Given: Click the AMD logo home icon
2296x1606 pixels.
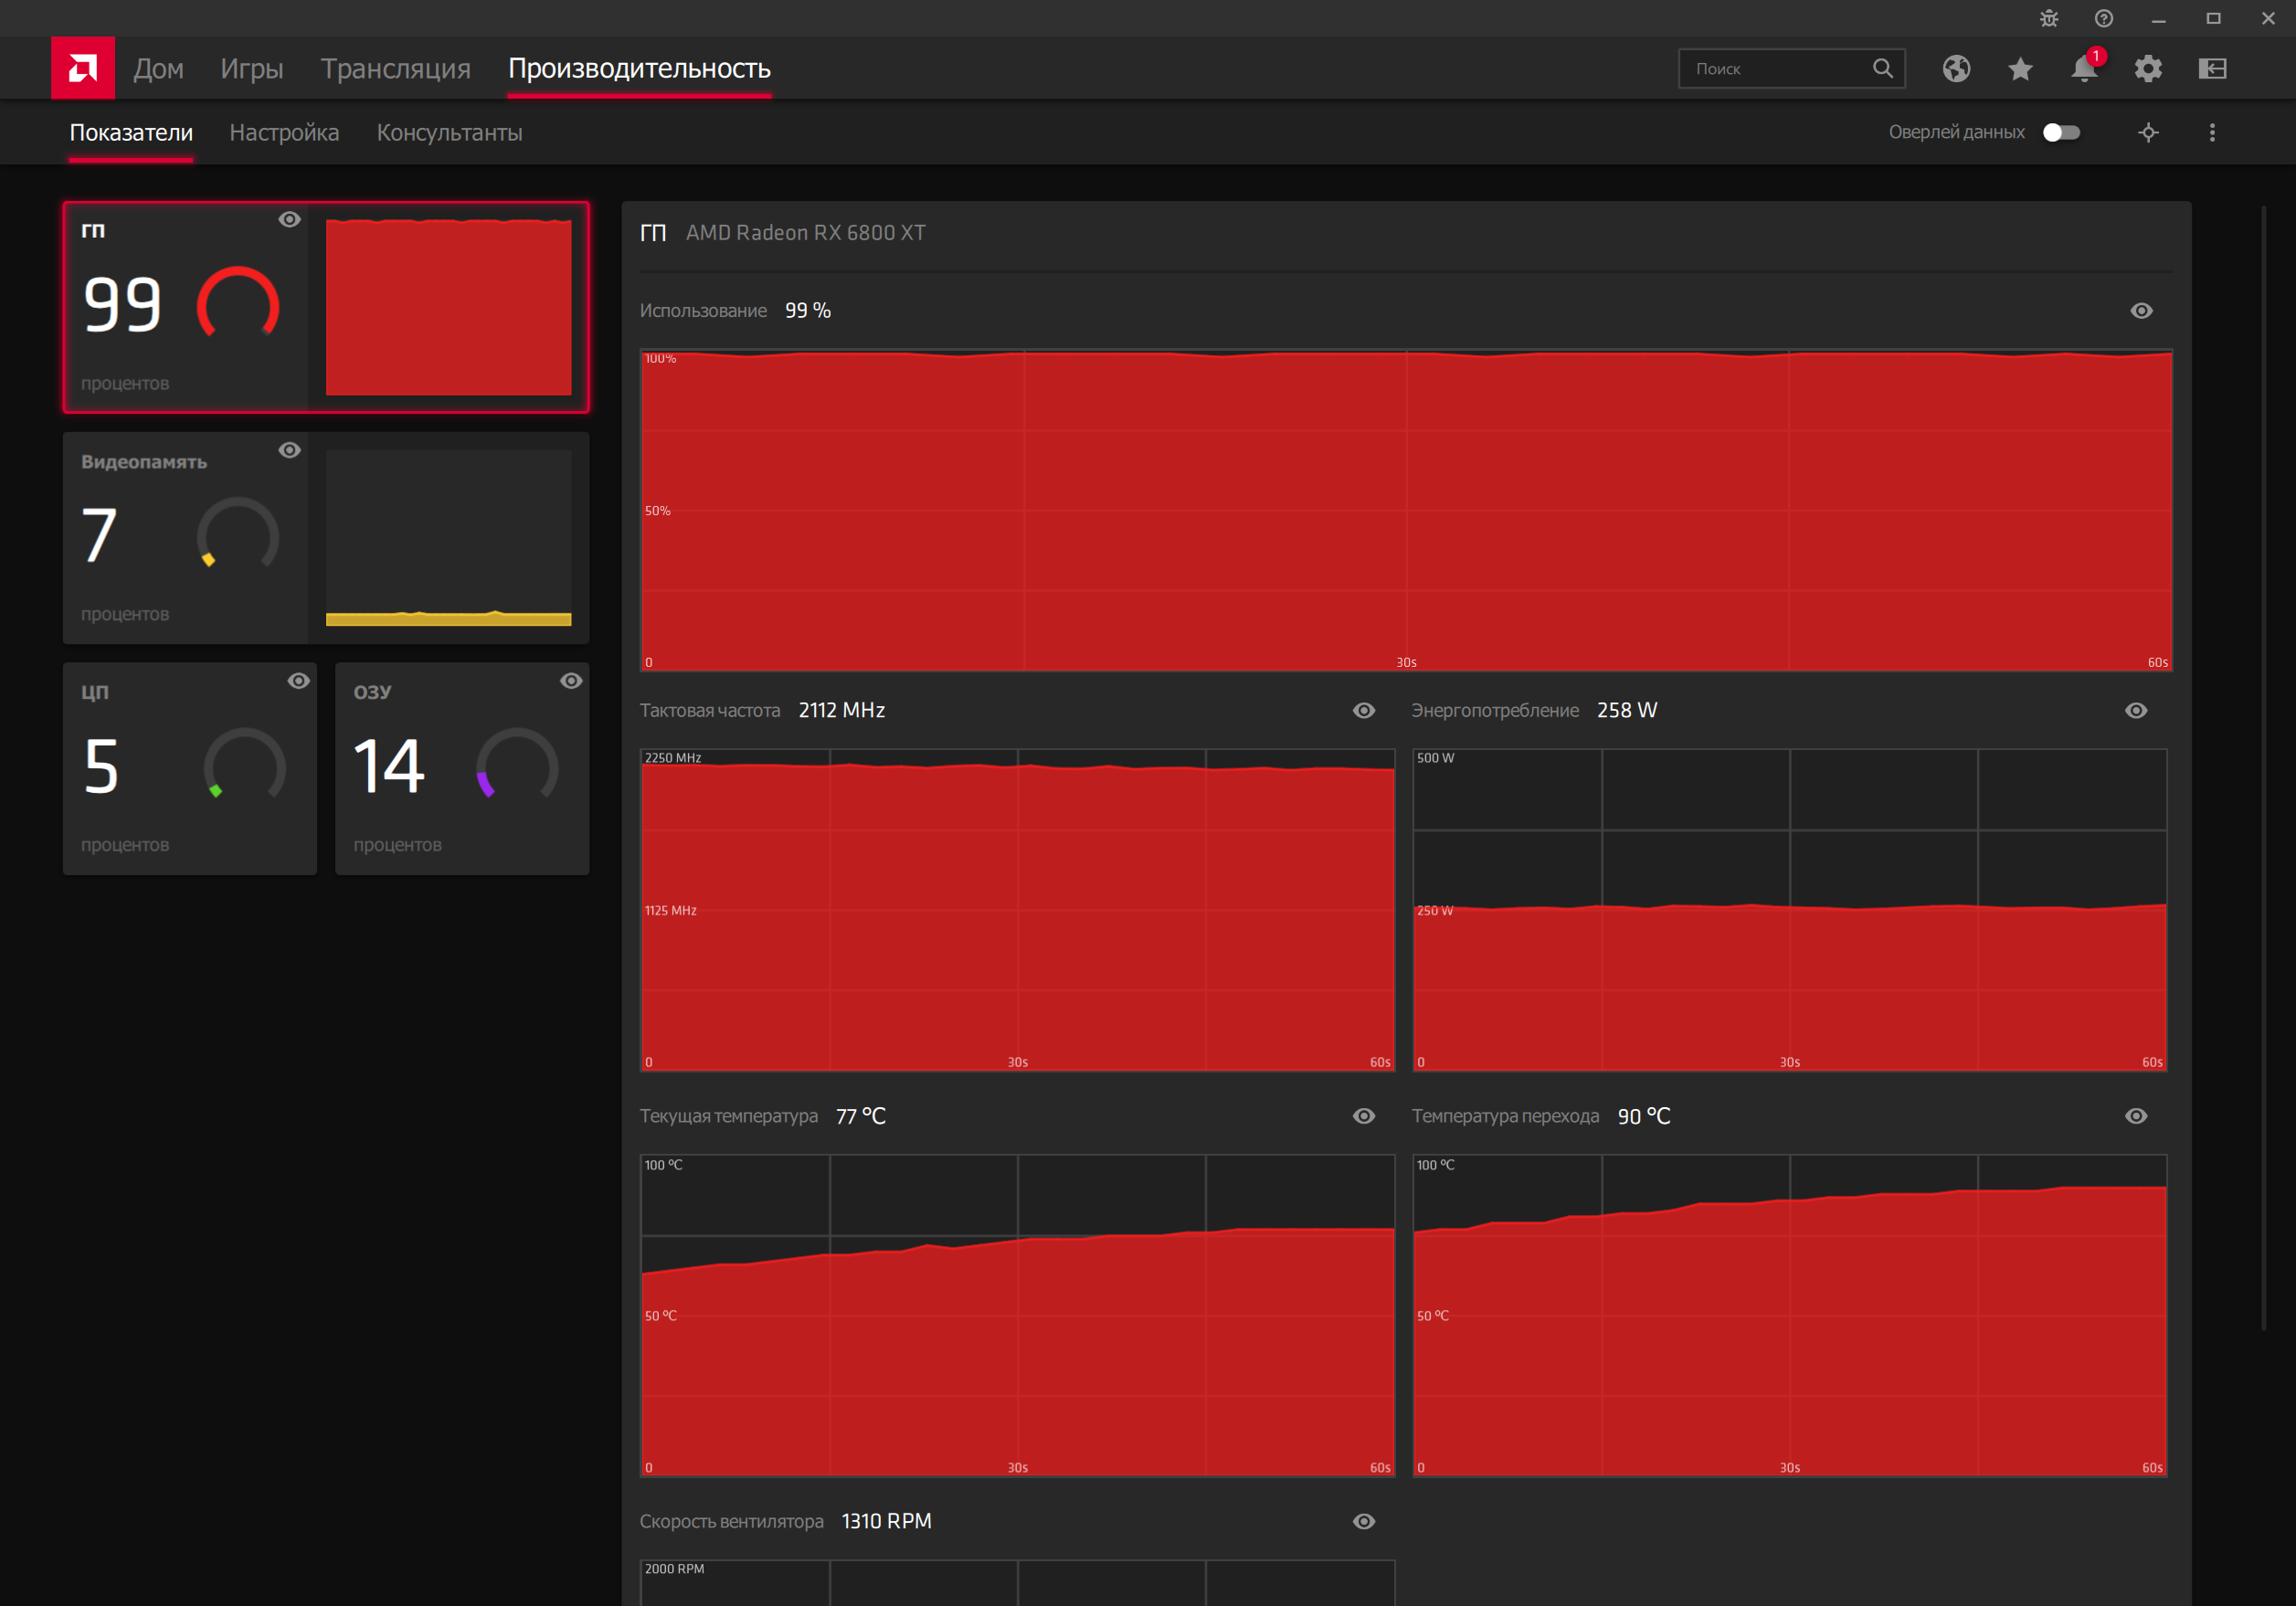Looking at the screenshot, I should (82, 68).
